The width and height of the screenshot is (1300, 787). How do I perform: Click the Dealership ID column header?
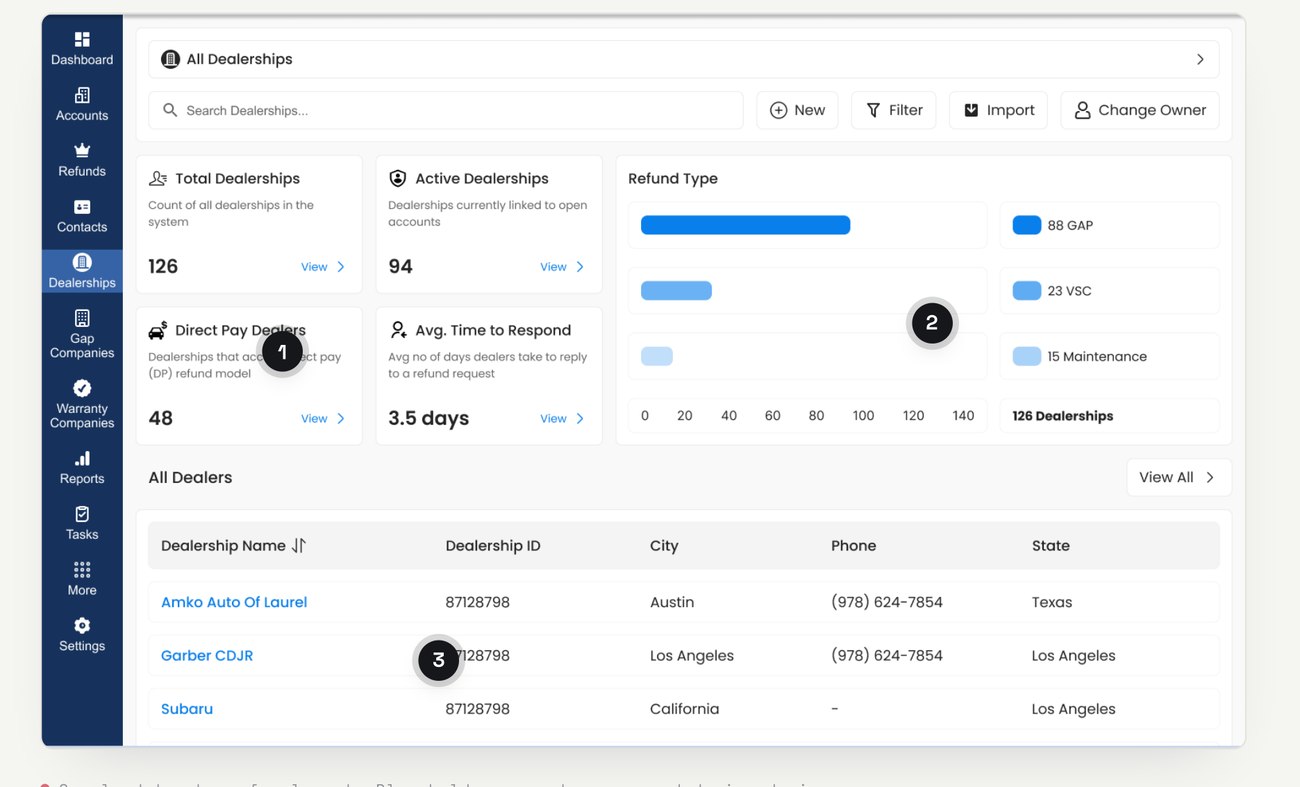pos(493,546)
